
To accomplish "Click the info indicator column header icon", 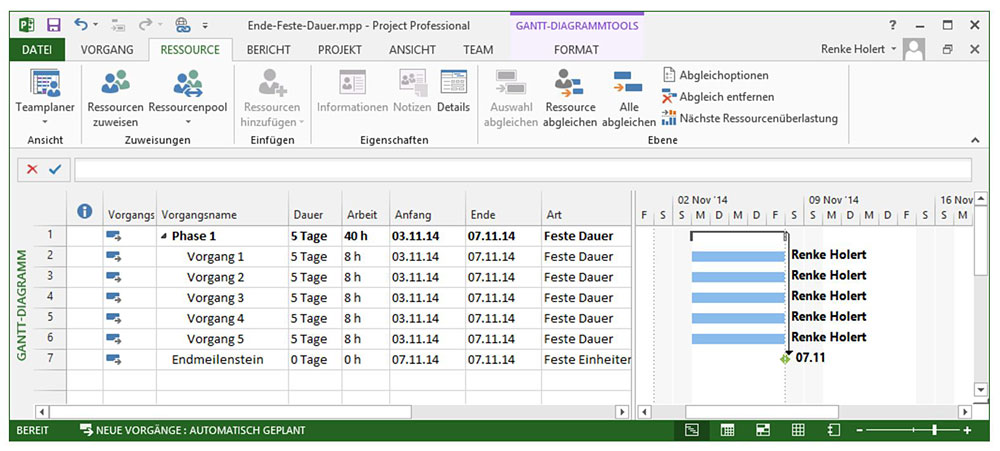I will coord(84,212).
